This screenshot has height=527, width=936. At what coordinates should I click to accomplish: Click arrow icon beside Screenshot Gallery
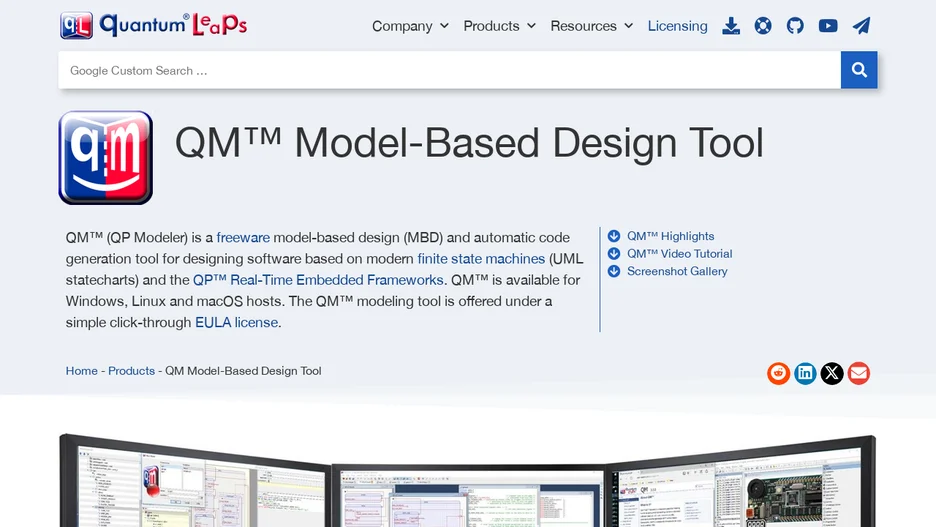(614, 271)
